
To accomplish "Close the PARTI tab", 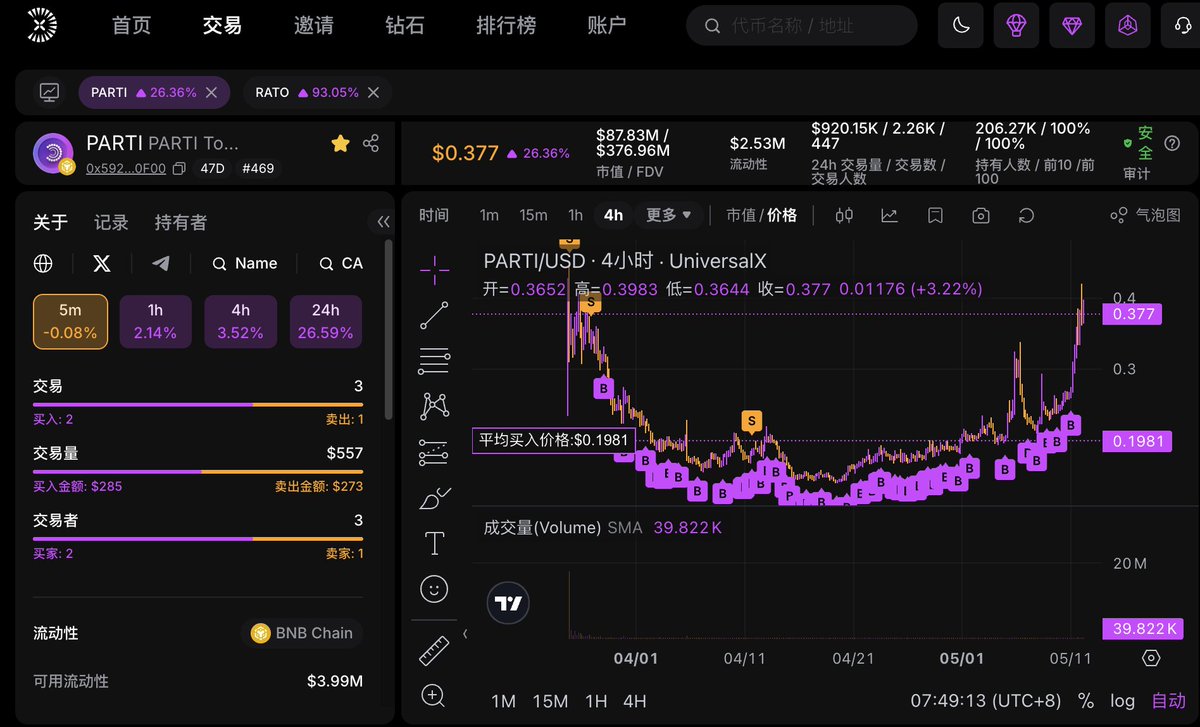I will (x=211, y=92).
